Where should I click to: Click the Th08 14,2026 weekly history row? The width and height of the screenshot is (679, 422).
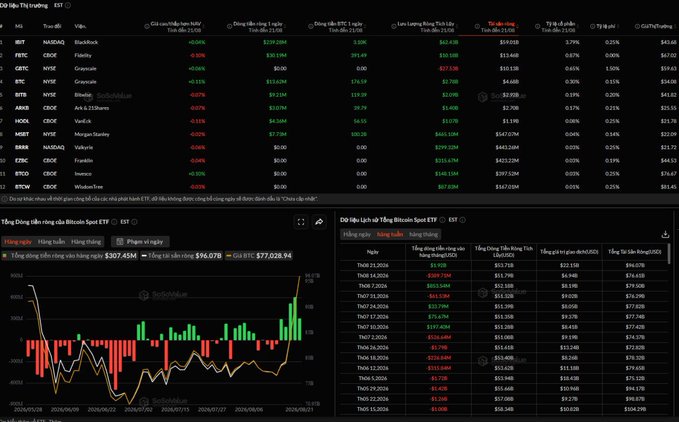click(x=504, y=275)
